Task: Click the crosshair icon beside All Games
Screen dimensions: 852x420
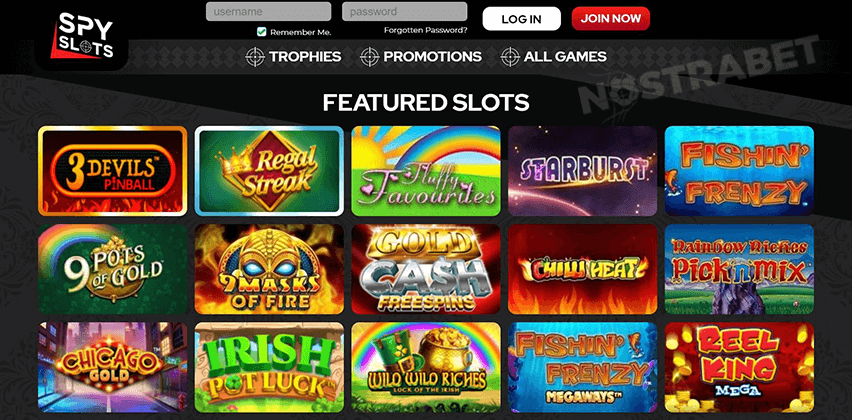Action: point(510,57)
